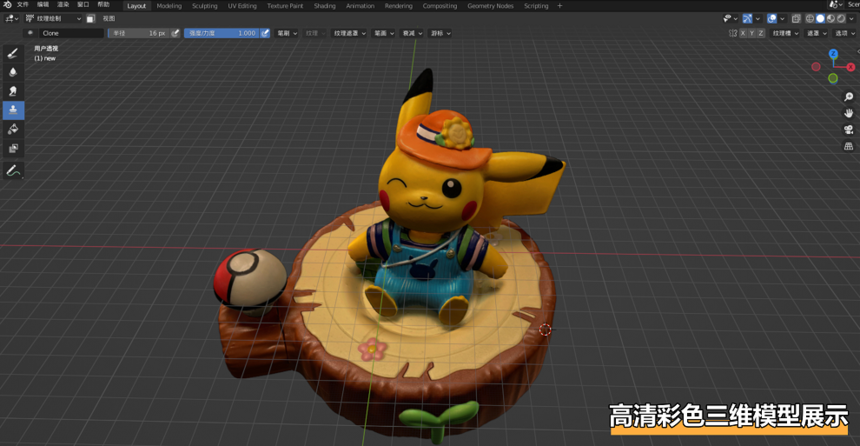Select the Smear tool in toolbar
Viewport: 860px width, 446px height.
coord(13,91)
